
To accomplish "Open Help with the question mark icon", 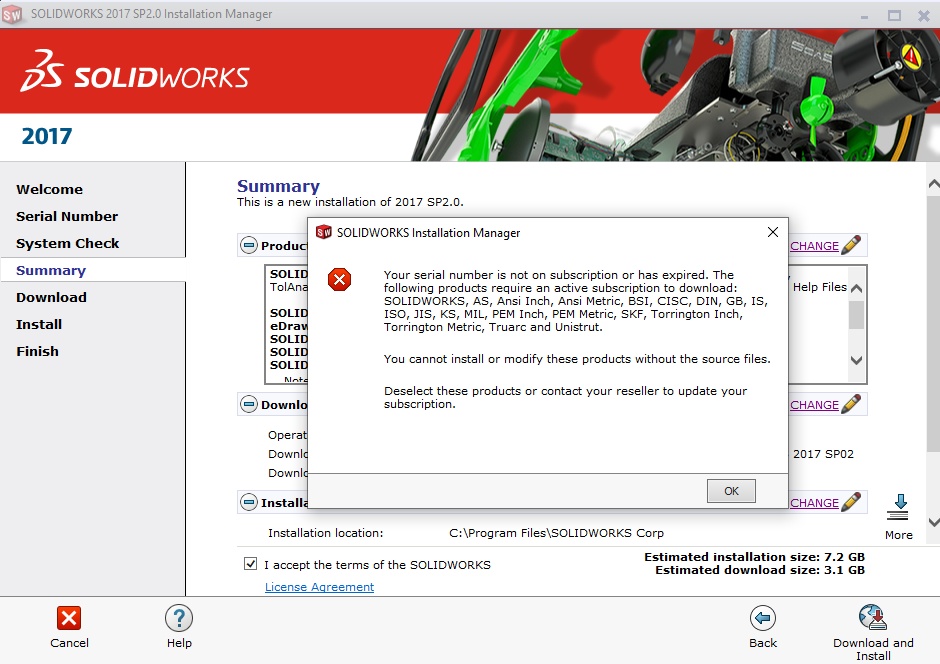I will click(x=179, y=618).
